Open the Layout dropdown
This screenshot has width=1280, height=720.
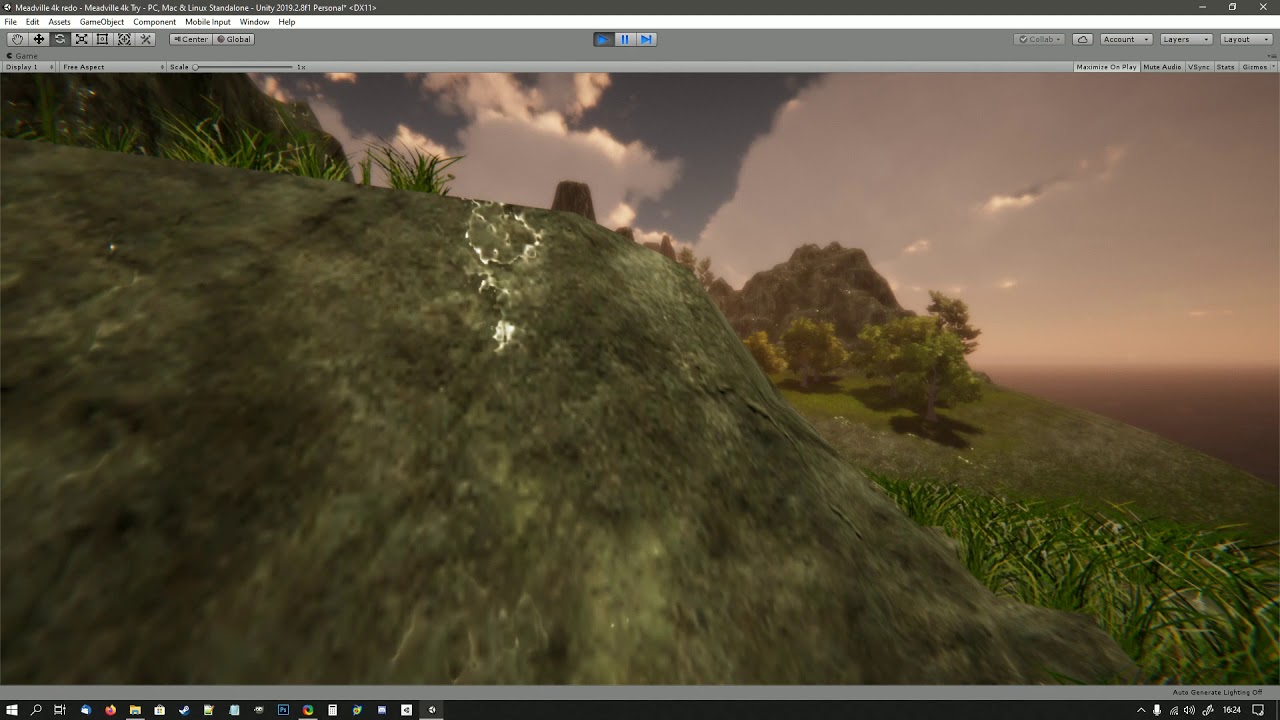point(1245,39)
